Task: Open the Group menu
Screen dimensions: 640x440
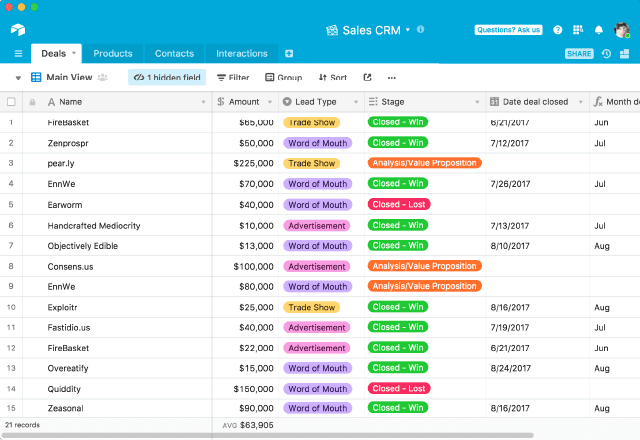Action: [284, 78]
